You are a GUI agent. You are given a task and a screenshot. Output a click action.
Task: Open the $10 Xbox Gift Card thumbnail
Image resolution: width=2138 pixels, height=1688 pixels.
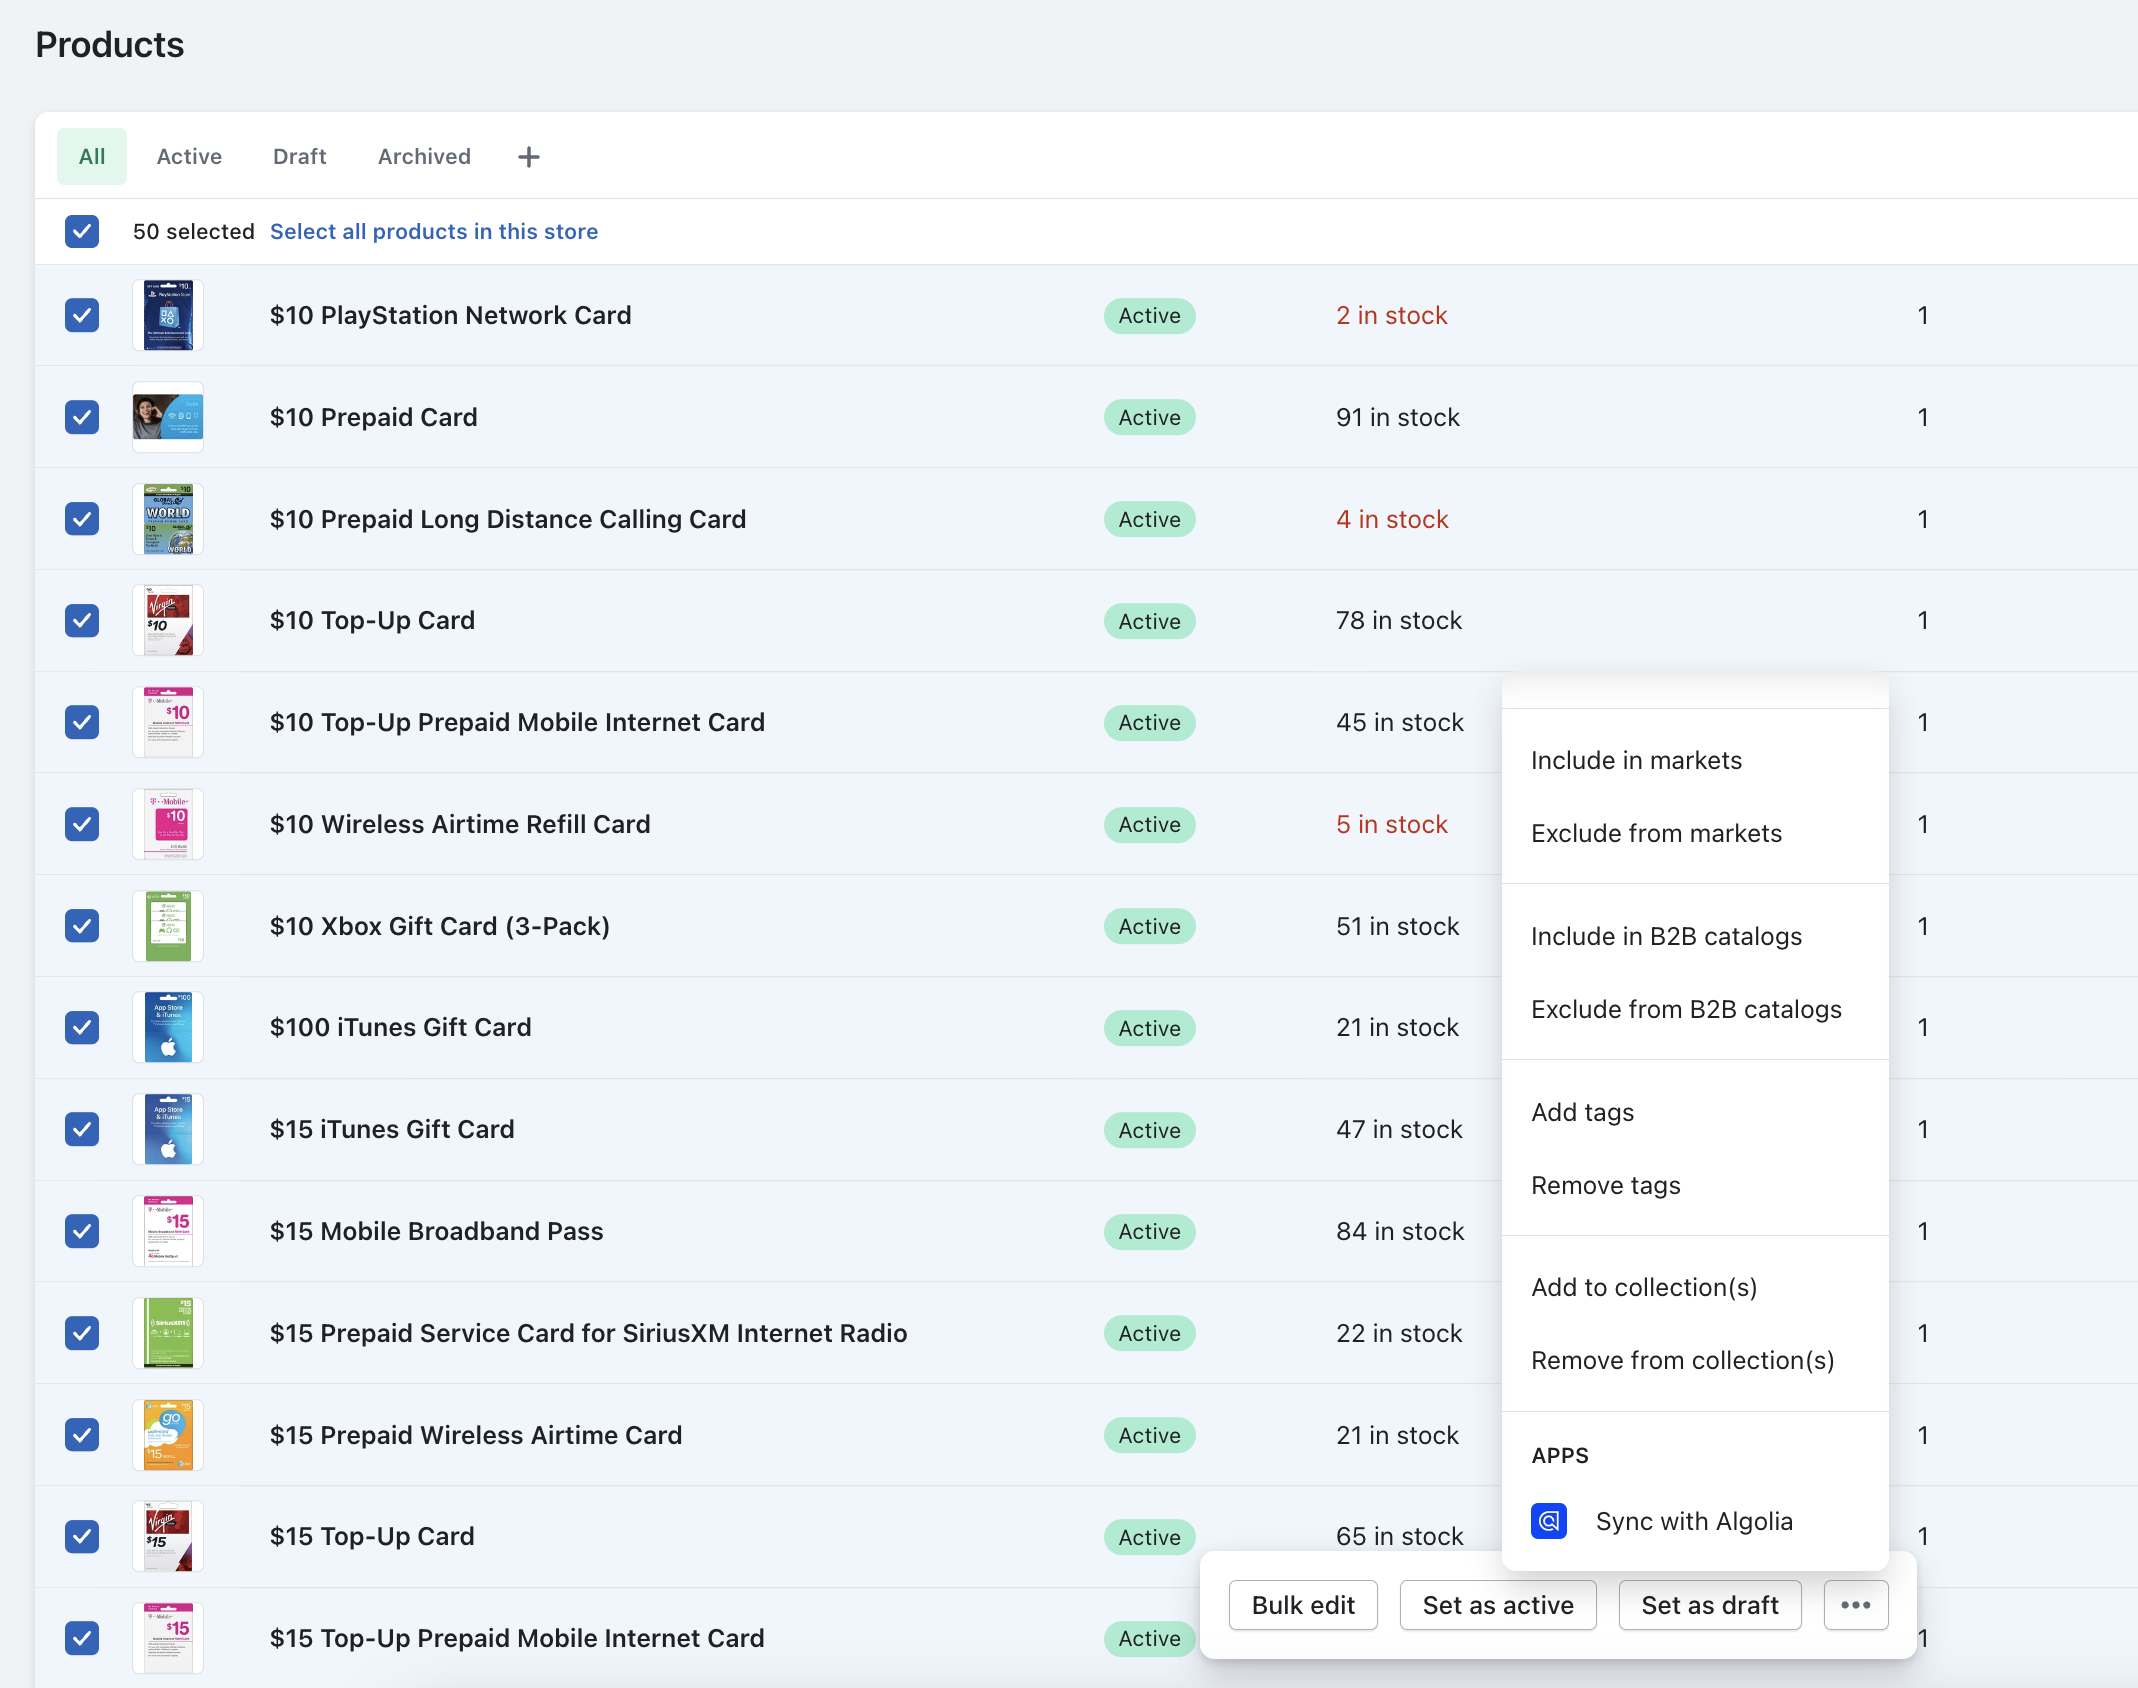(x=168, y=926)
